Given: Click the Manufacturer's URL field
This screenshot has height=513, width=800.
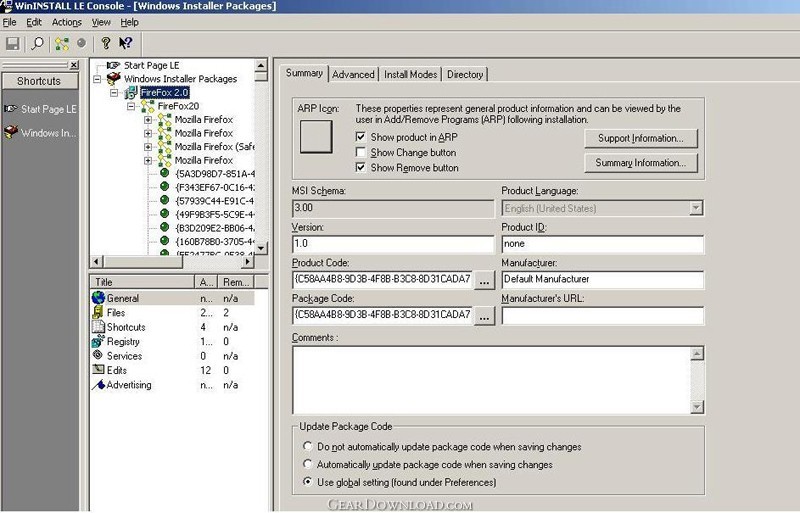Looking at the screenshot, I should point(603,315).
